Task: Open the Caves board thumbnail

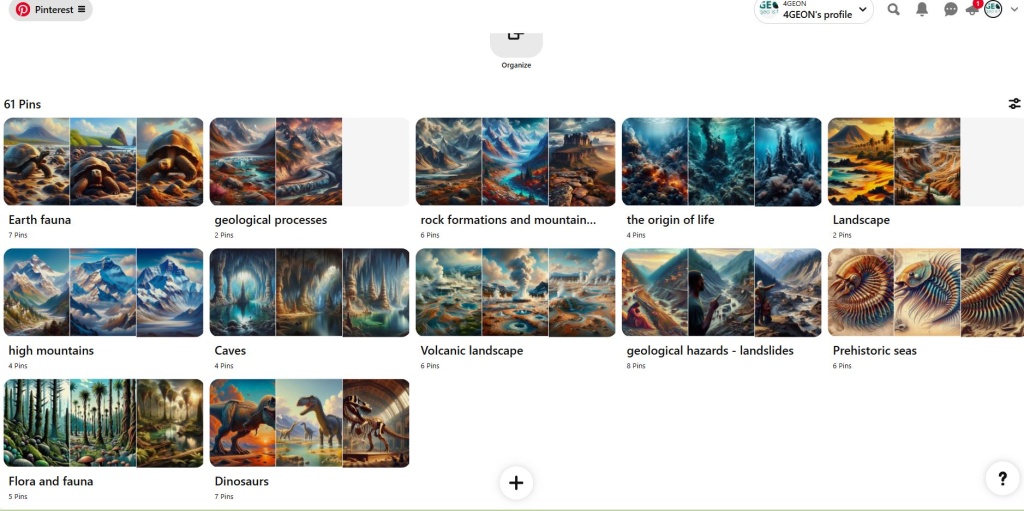Action: [309, 292]
